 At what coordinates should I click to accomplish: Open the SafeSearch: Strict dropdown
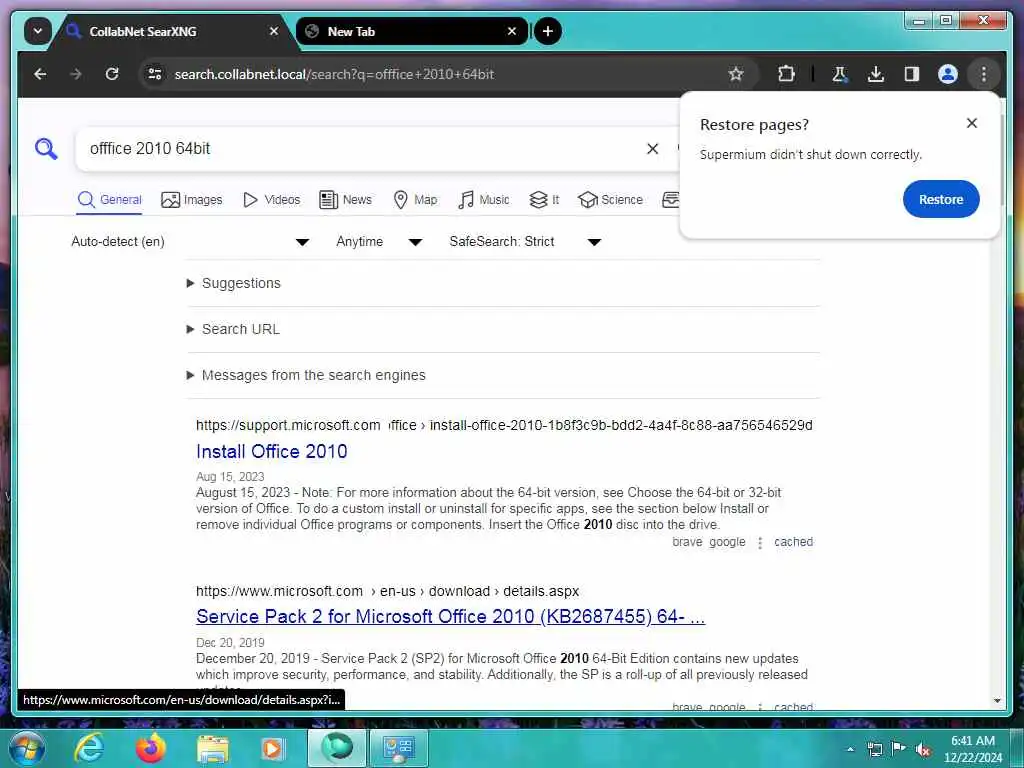[x=524, y=242]
